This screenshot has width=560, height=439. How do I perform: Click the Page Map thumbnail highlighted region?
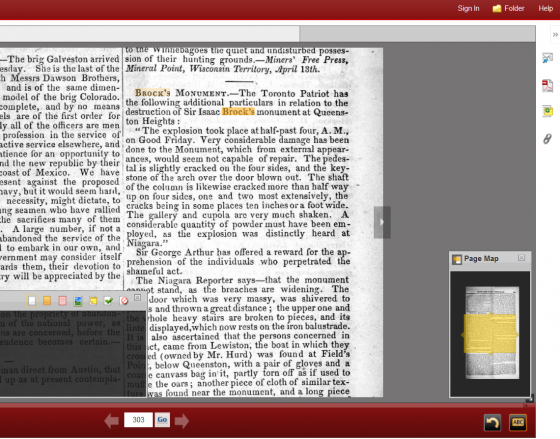tap(490, 334)
